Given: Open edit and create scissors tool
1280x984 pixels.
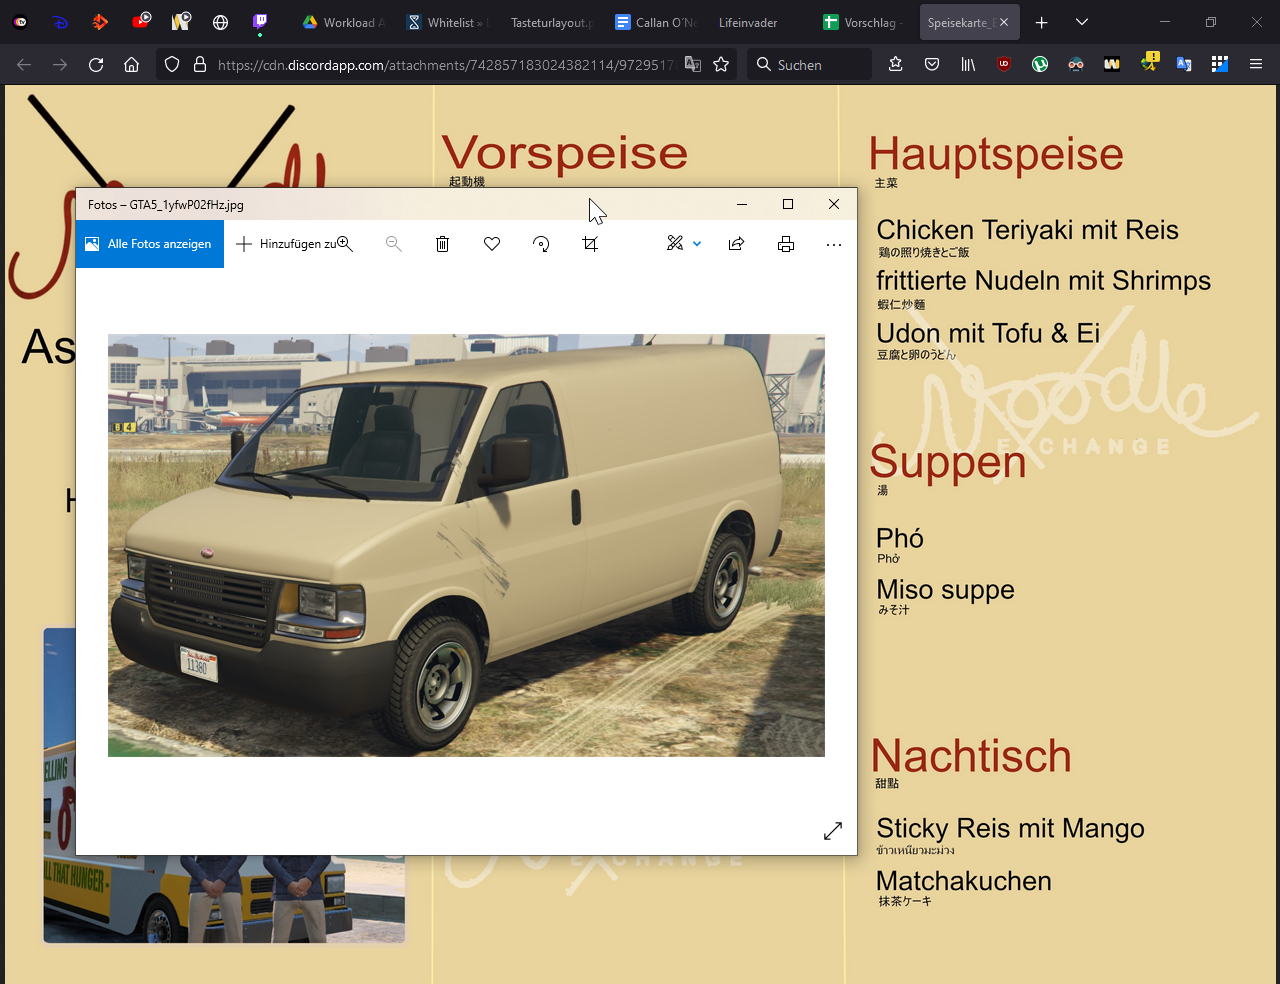Looking at the screenshot, I should pos(675,244).
